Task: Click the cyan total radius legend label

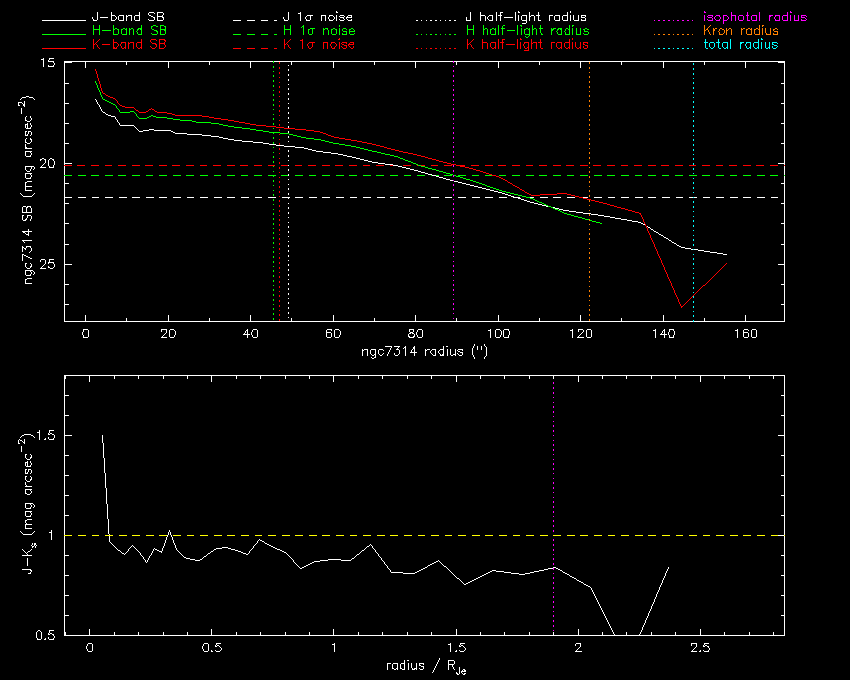Action: (741, 45)
